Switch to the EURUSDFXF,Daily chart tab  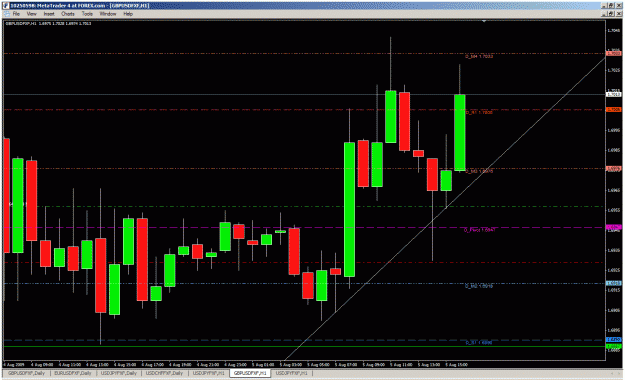[x=73, y=373]
